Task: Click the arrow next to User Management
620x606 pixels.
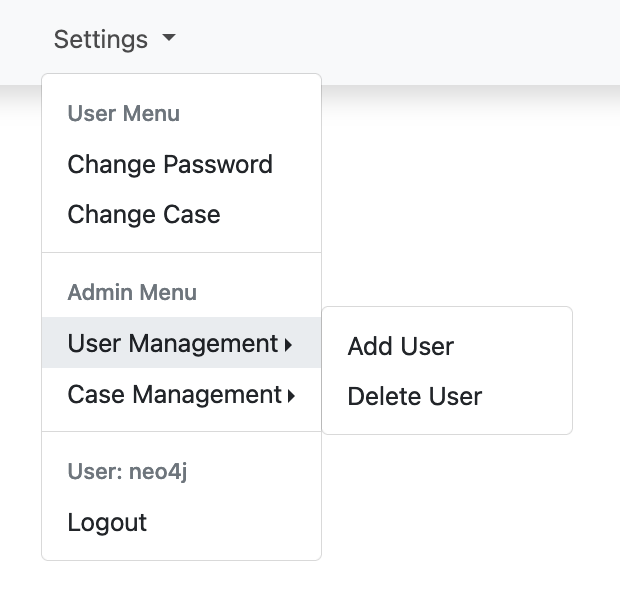Action: coord(288,345)
